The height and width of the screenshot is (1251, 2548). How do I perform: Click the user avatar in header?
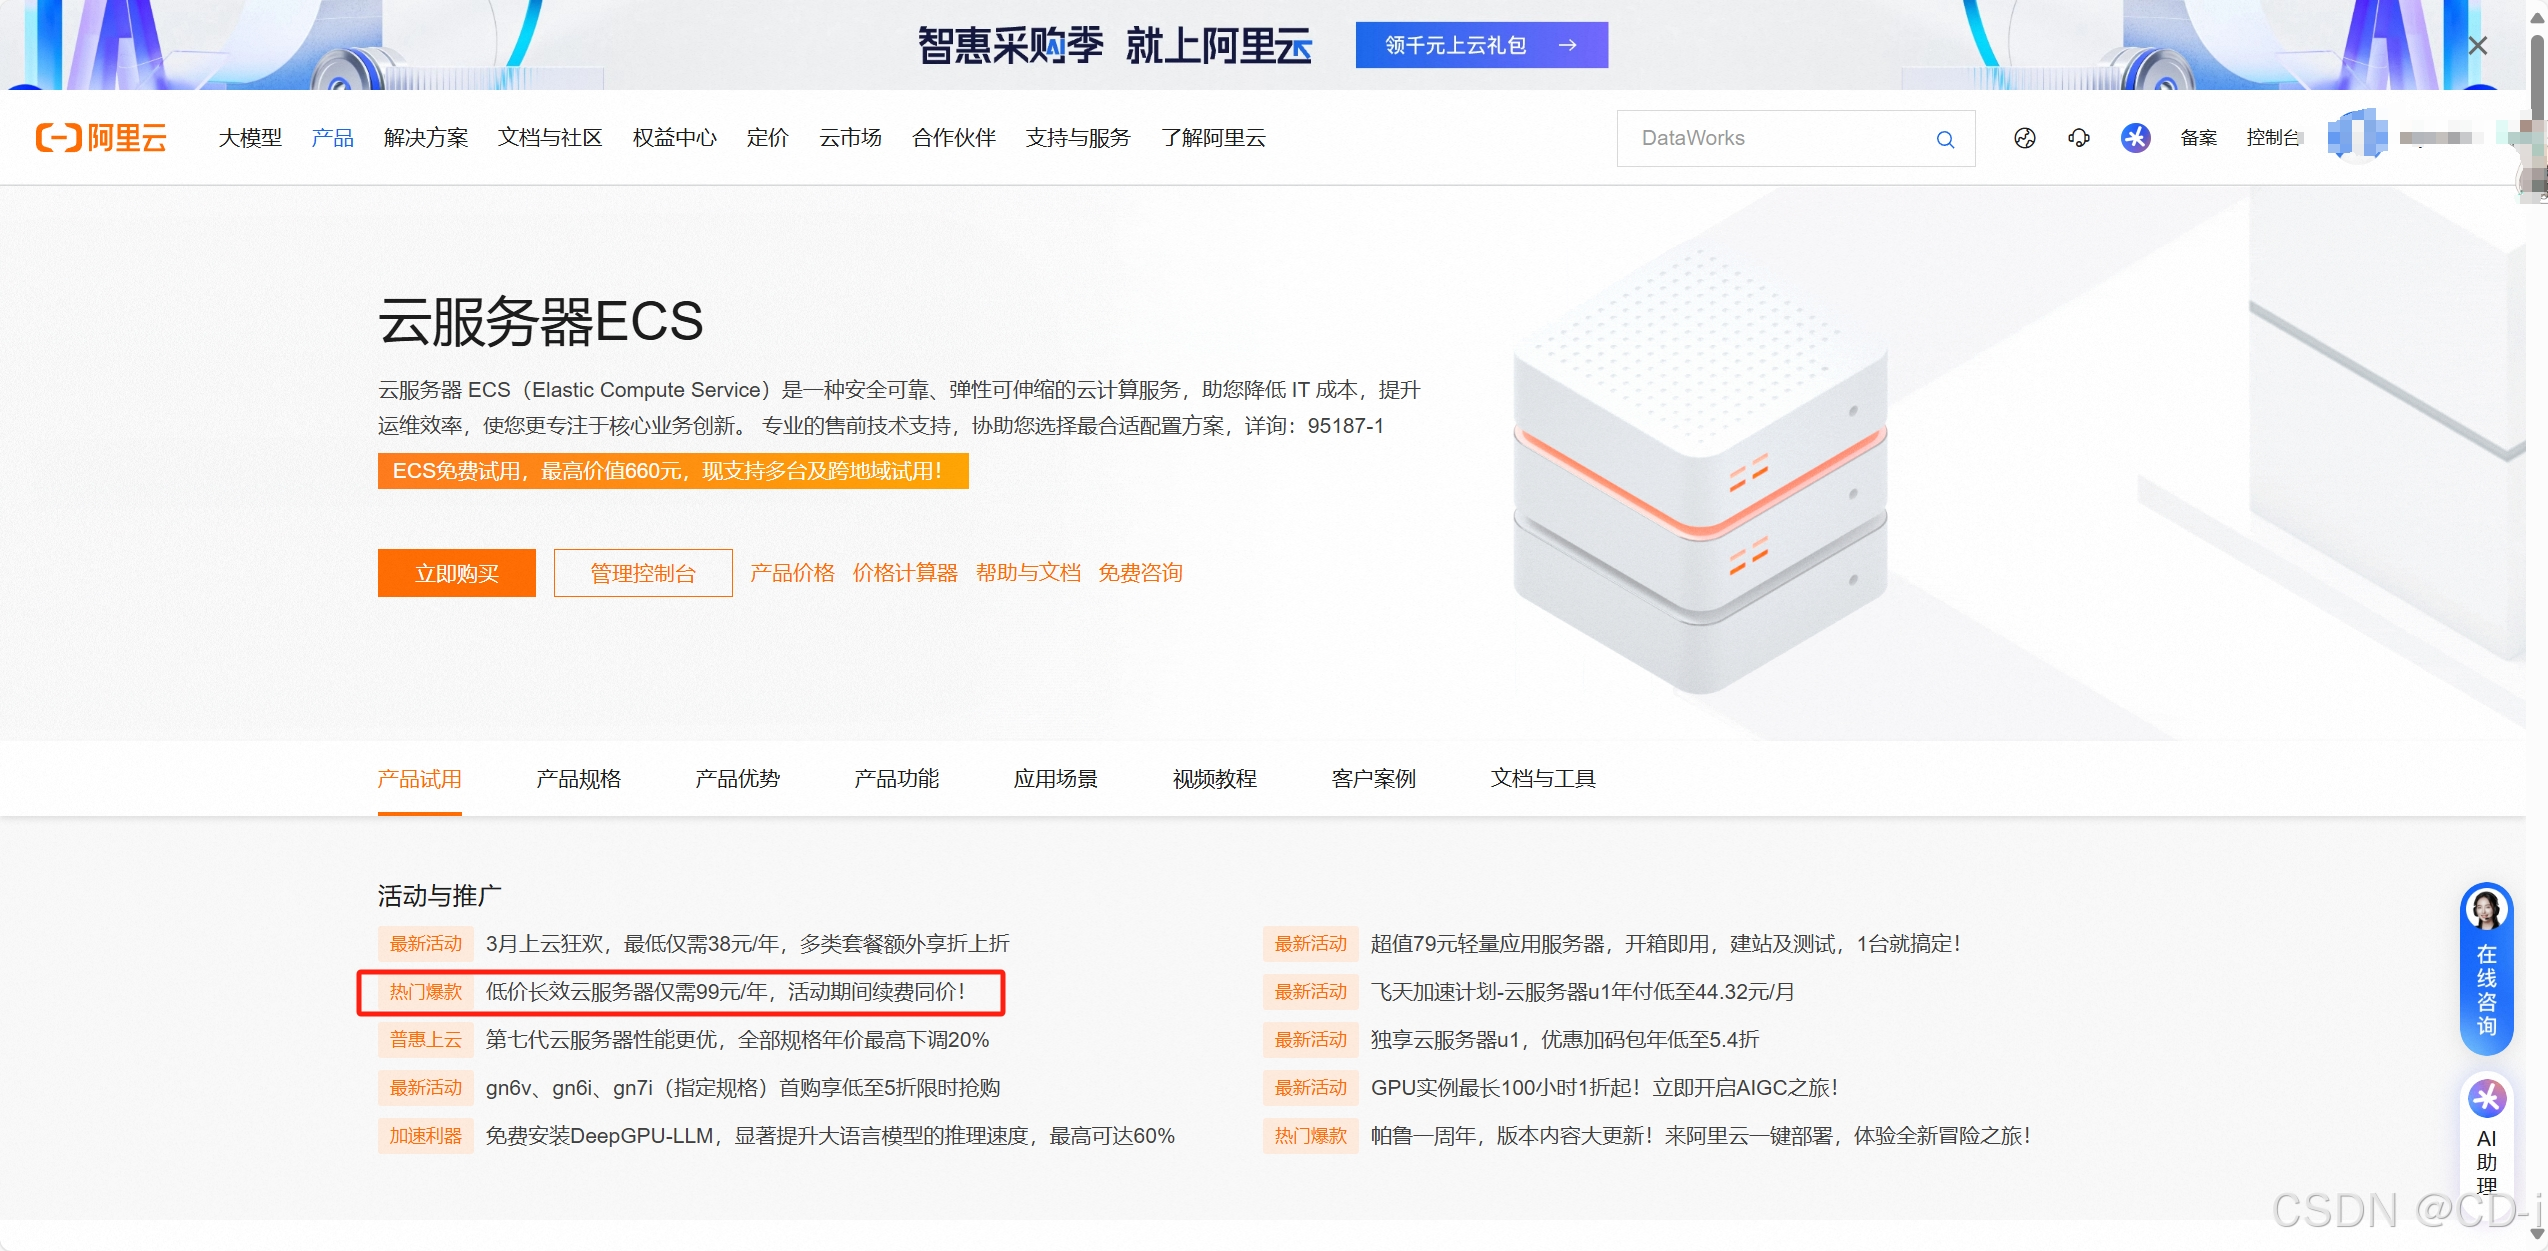pyautogui.click(x=2356, y=136)
